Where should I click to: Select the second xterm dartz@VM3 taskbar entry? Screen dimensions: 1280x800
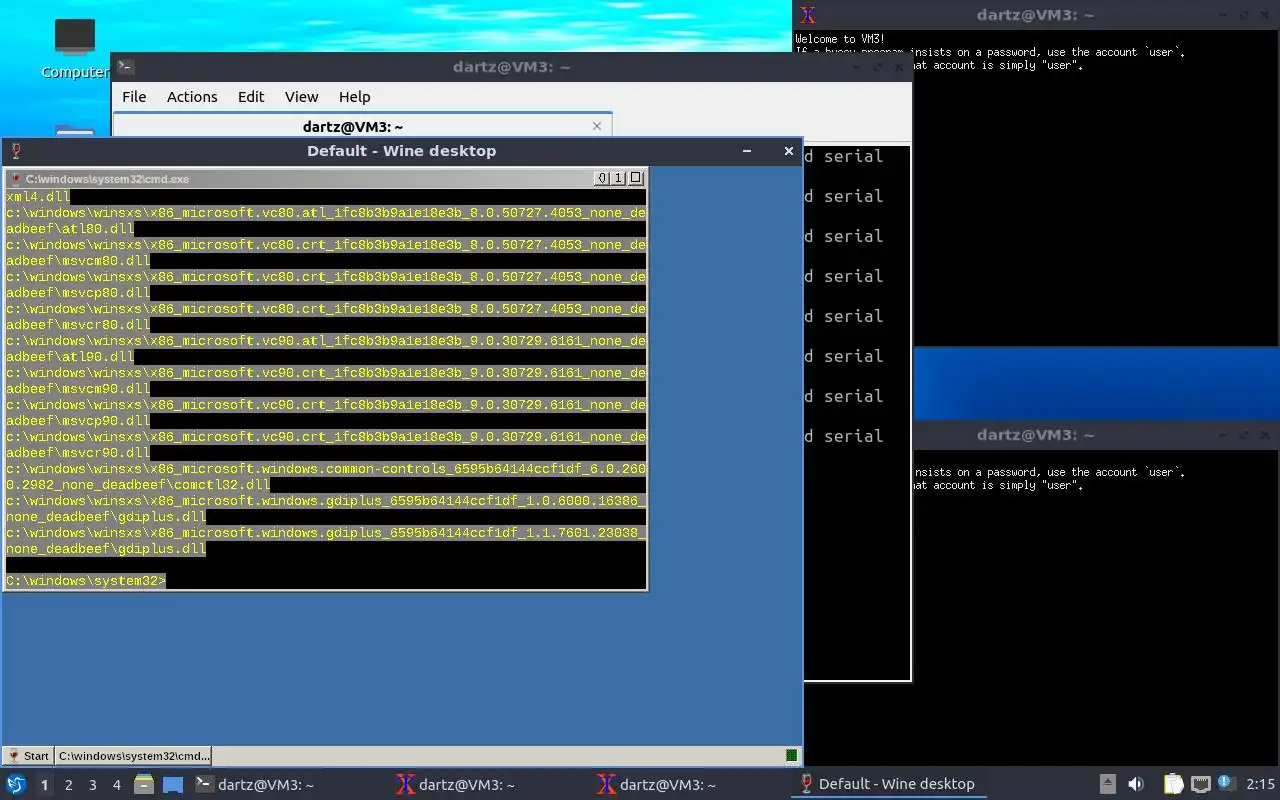[x=691, y=784]
